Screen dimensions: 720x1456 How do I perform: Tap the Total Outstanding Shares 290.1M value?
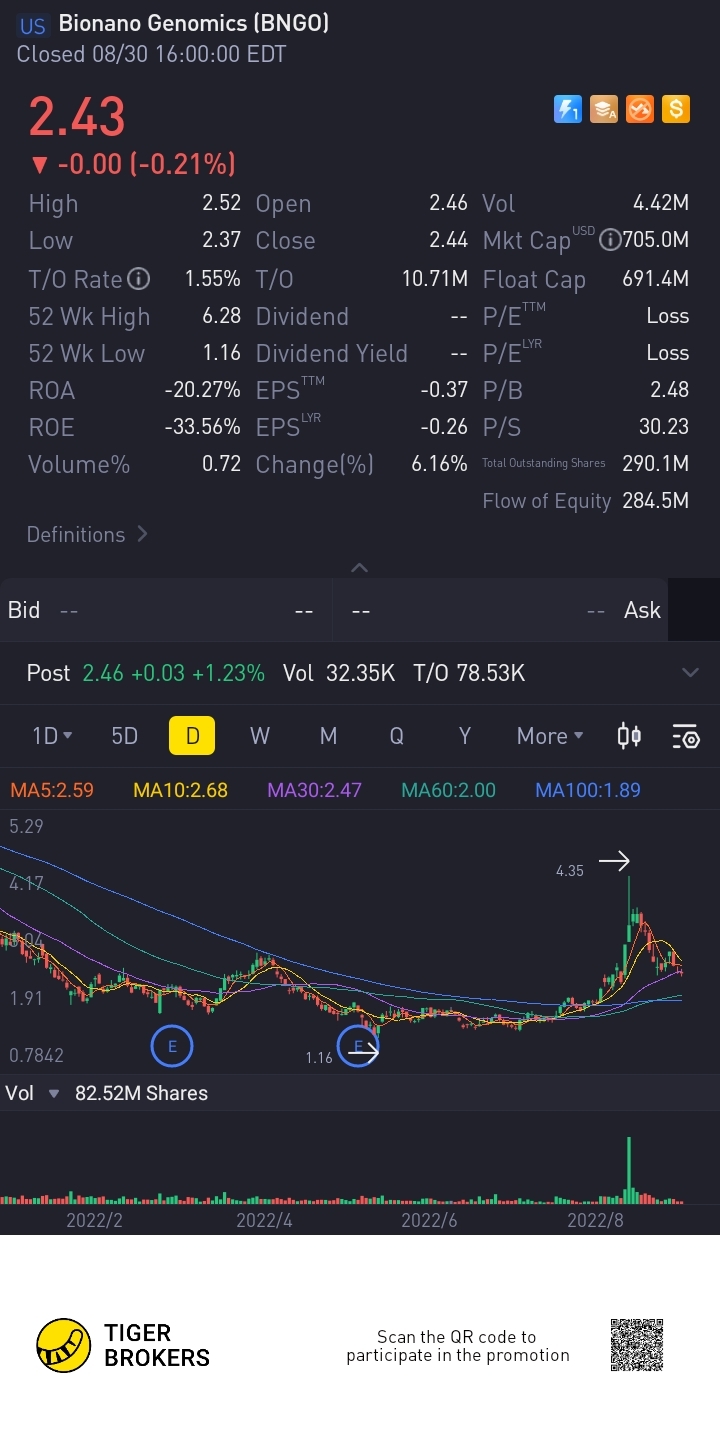point(656,464)
